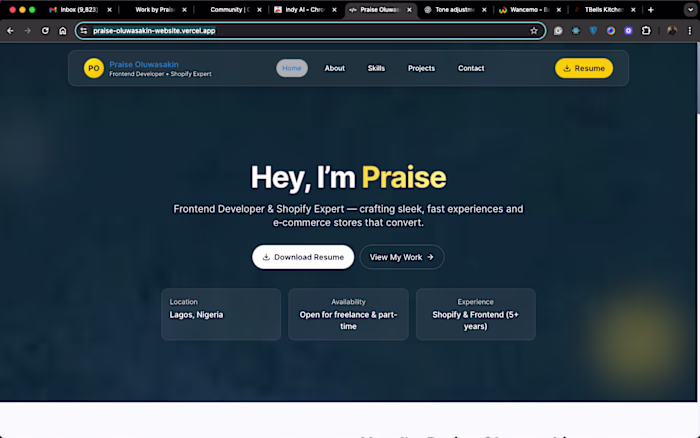This screenshot has width=700, height=438.
Task: Click the Open for freelance availability card
Action: (348, 314)
